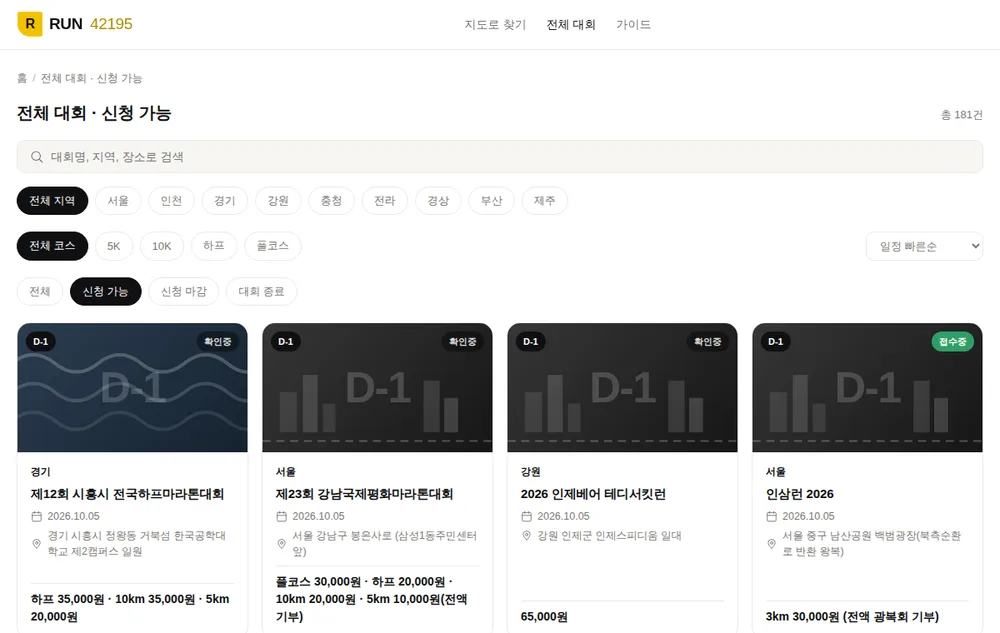Viewport: 1000px width, 633px height.
Task: Click calendar icon on 인제베어 테디서킷런 card
Action: [526, 516]
